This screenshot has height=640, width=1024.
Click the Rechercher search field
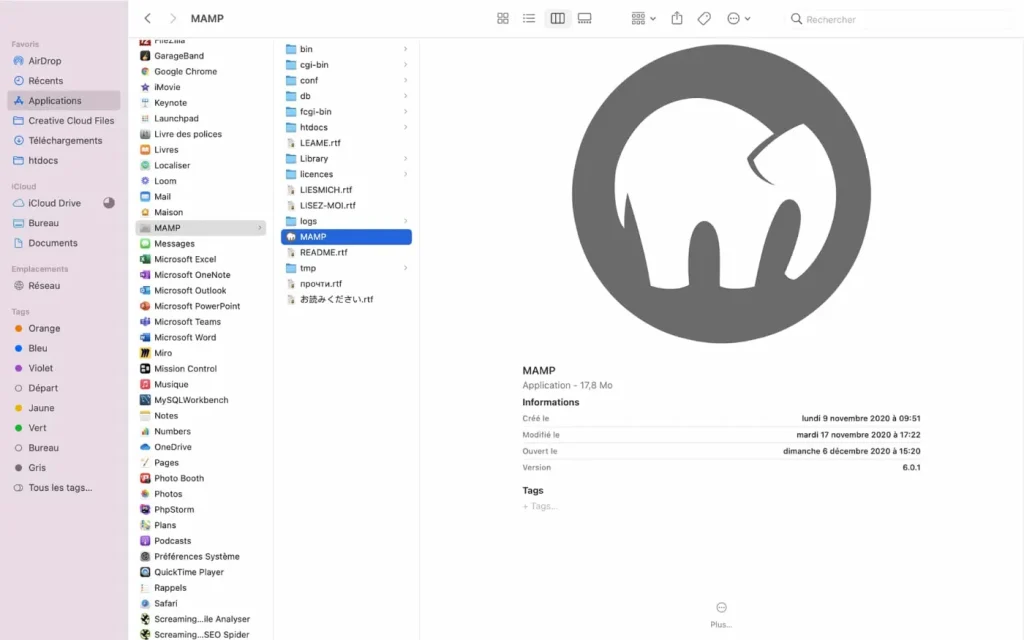click(x=901, y=19)
